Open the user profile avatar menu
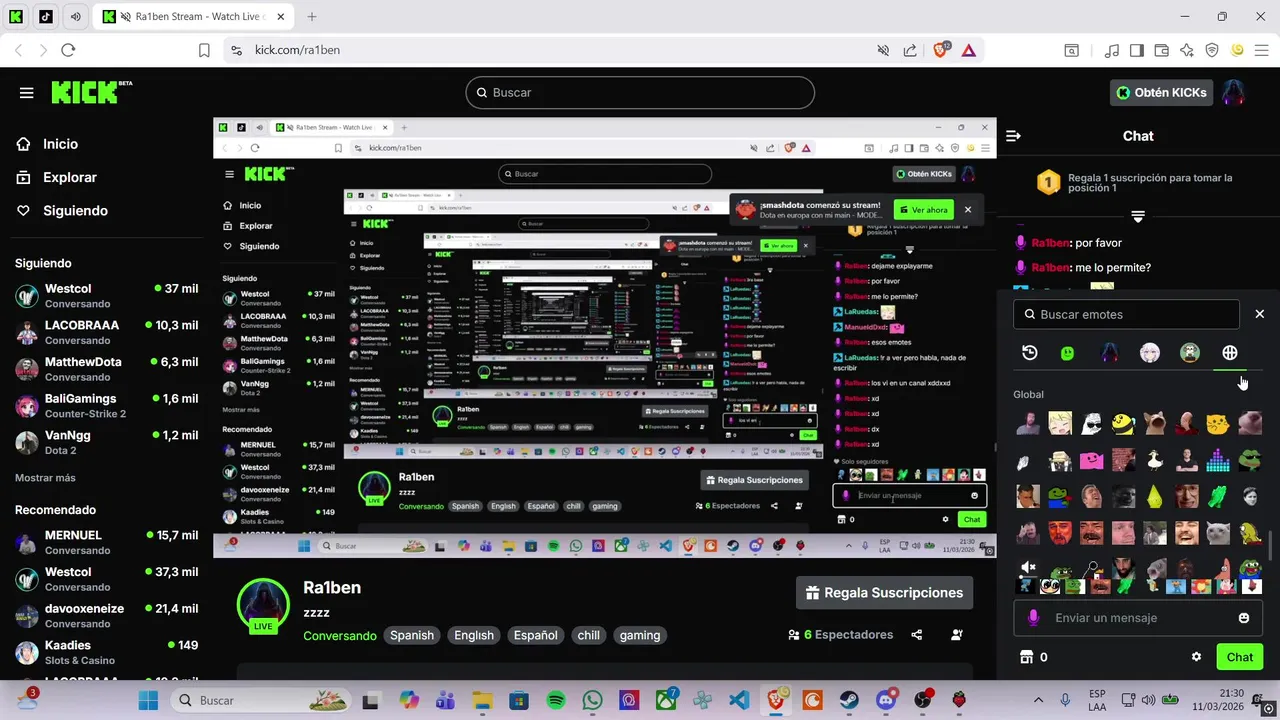Image resolution: width=1280 pixels, height=720 pixels. coord(1234,92)
